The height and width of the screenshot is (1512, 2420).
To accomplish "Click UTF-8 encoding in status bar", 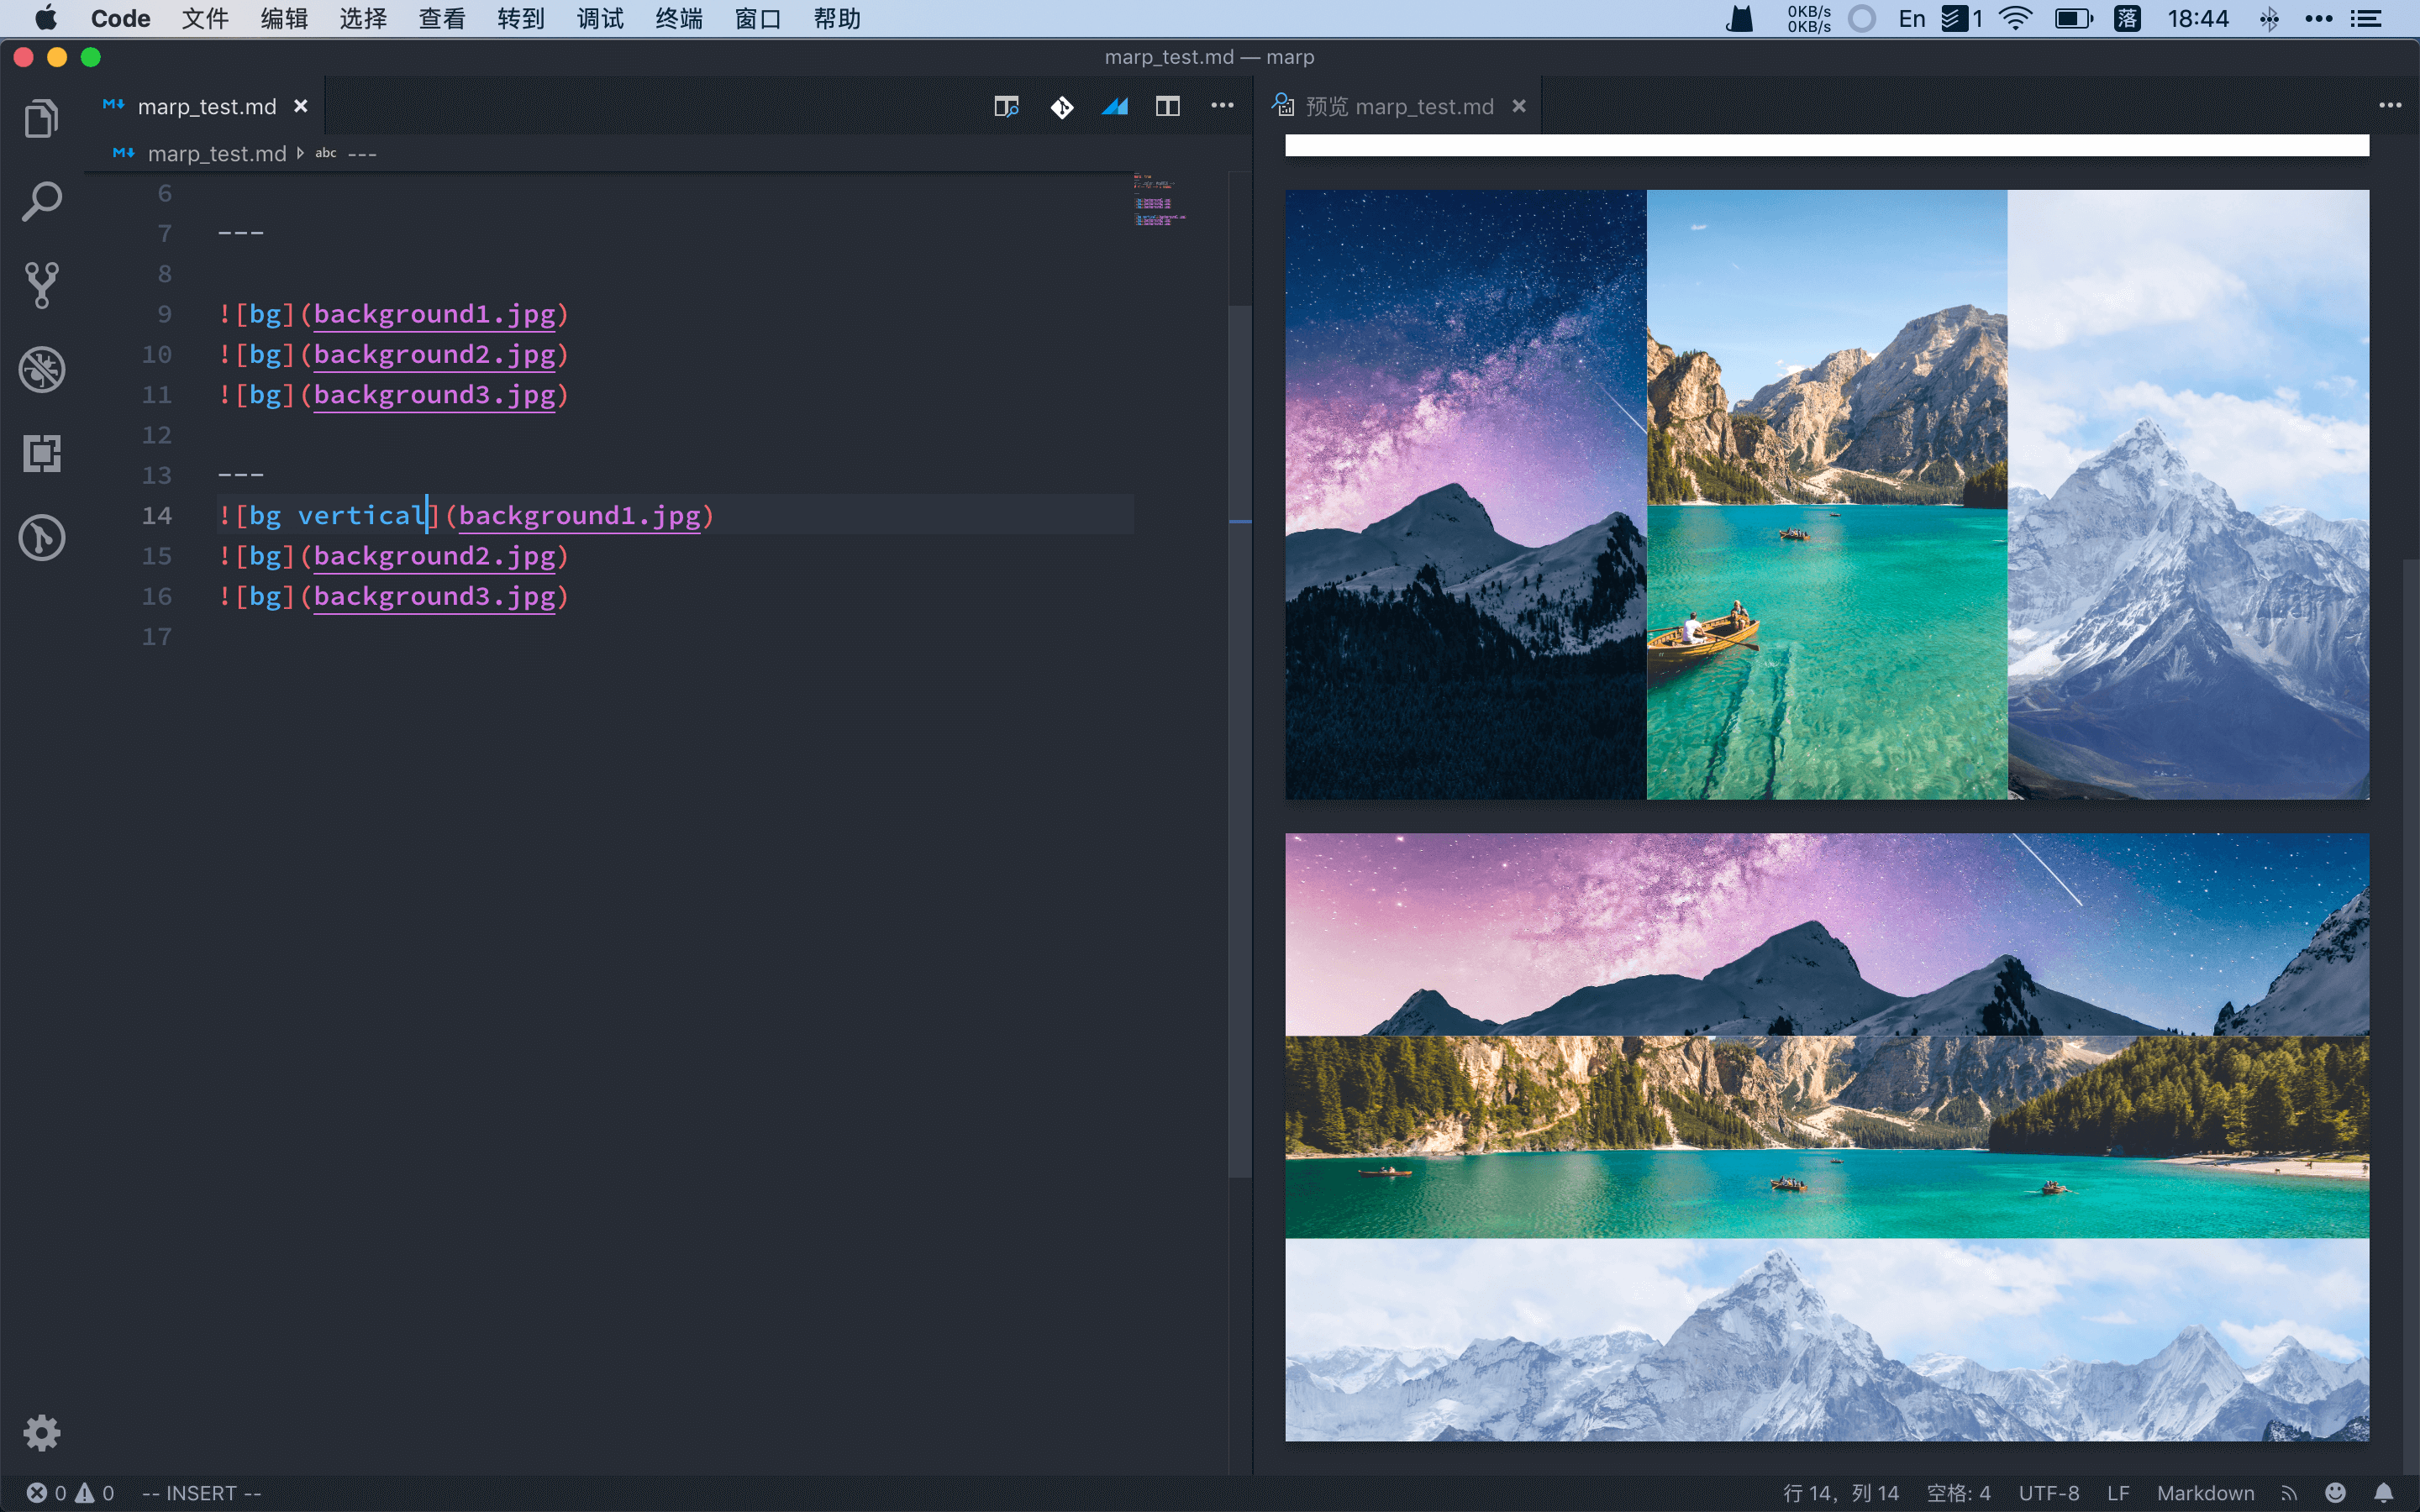I will point(2048,1493).
